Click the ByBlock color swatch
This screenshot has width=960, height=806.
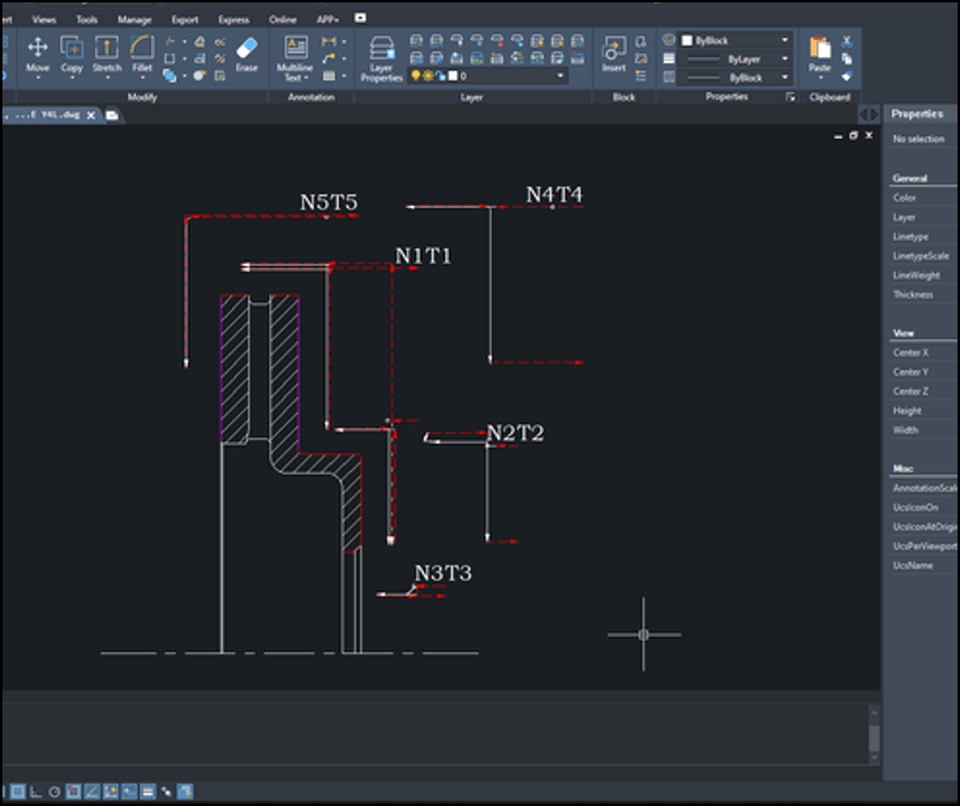(x=688, y=40)
